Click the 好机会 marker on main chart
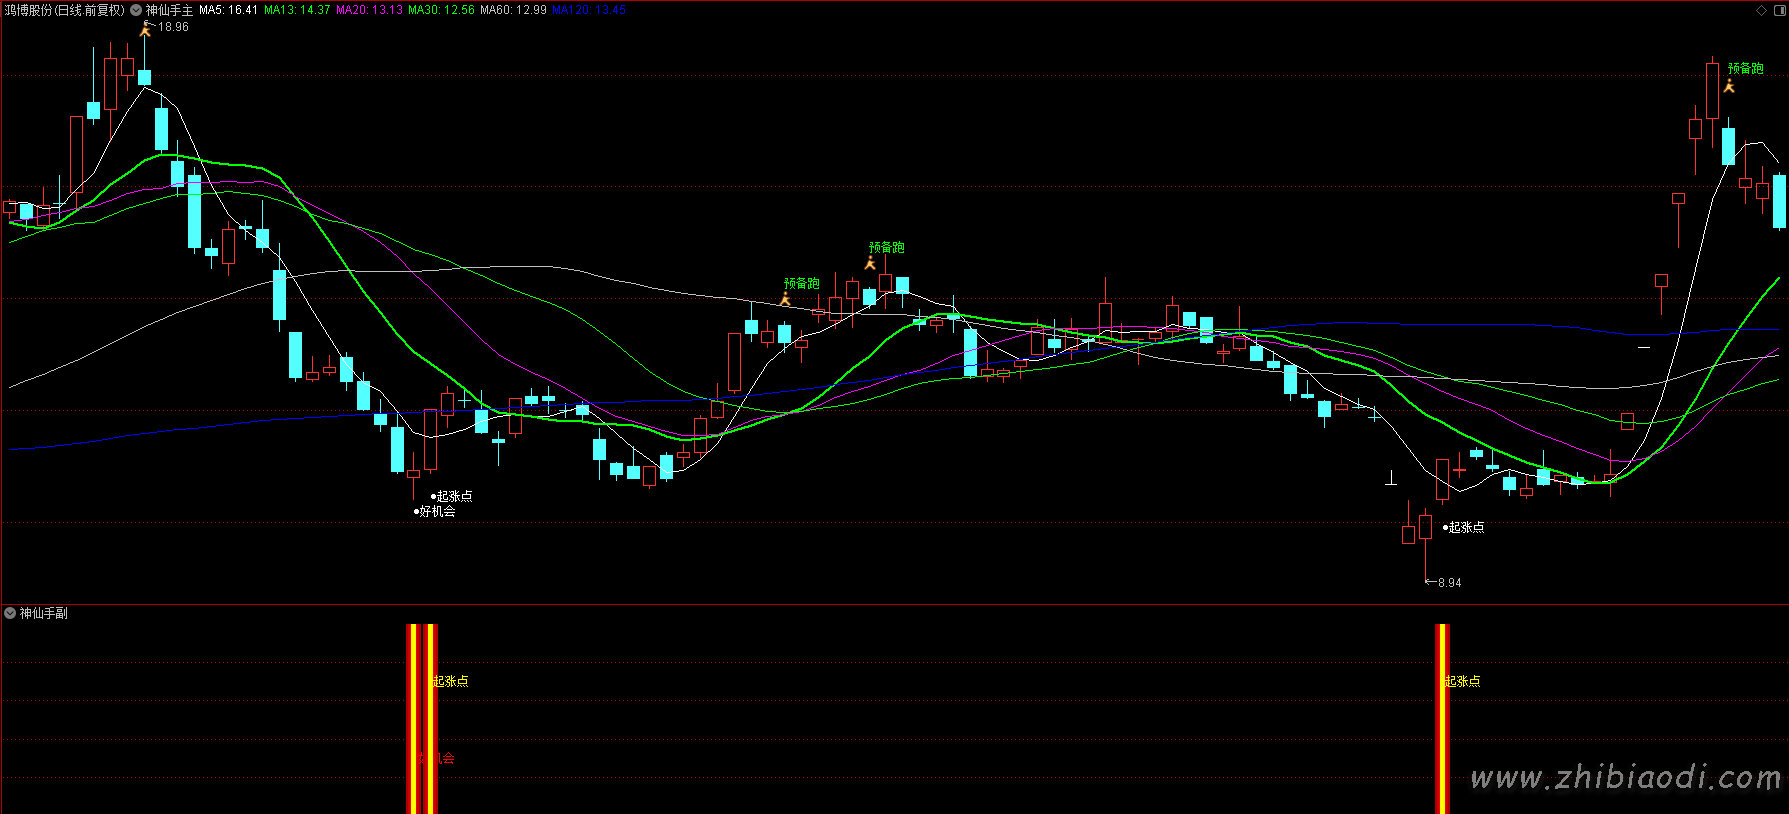The width and height of the screenshot is (1789, 814). click(436, 511)
